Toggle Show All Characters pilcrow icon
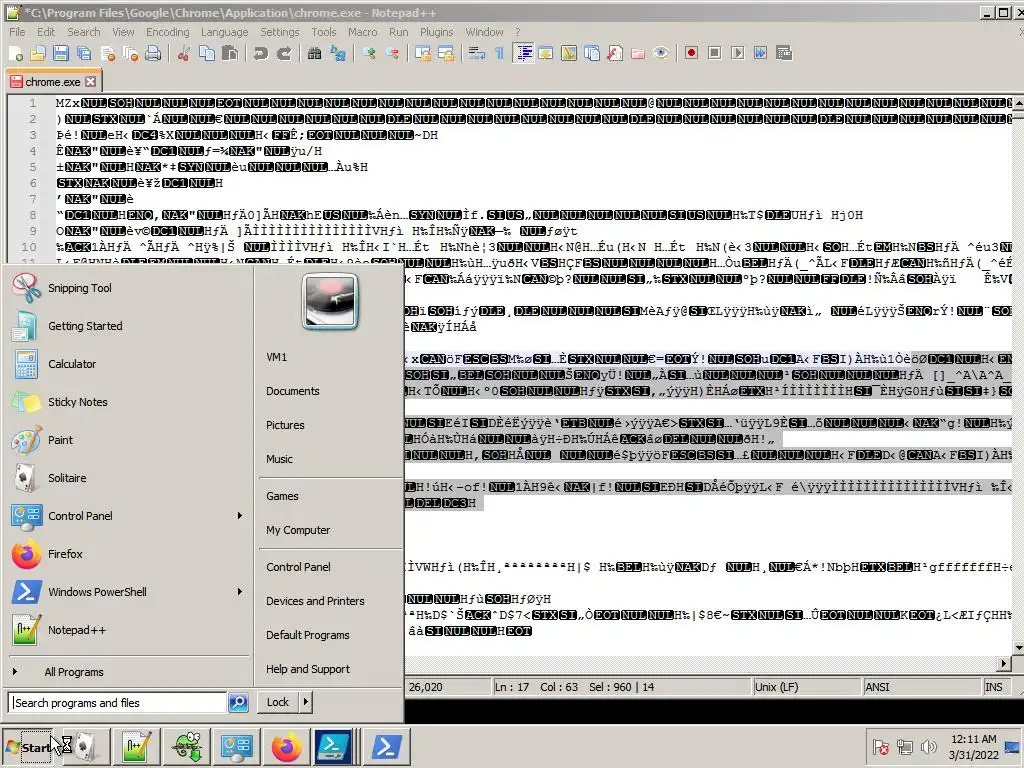 pyautogui.click(x=500, y=53)
